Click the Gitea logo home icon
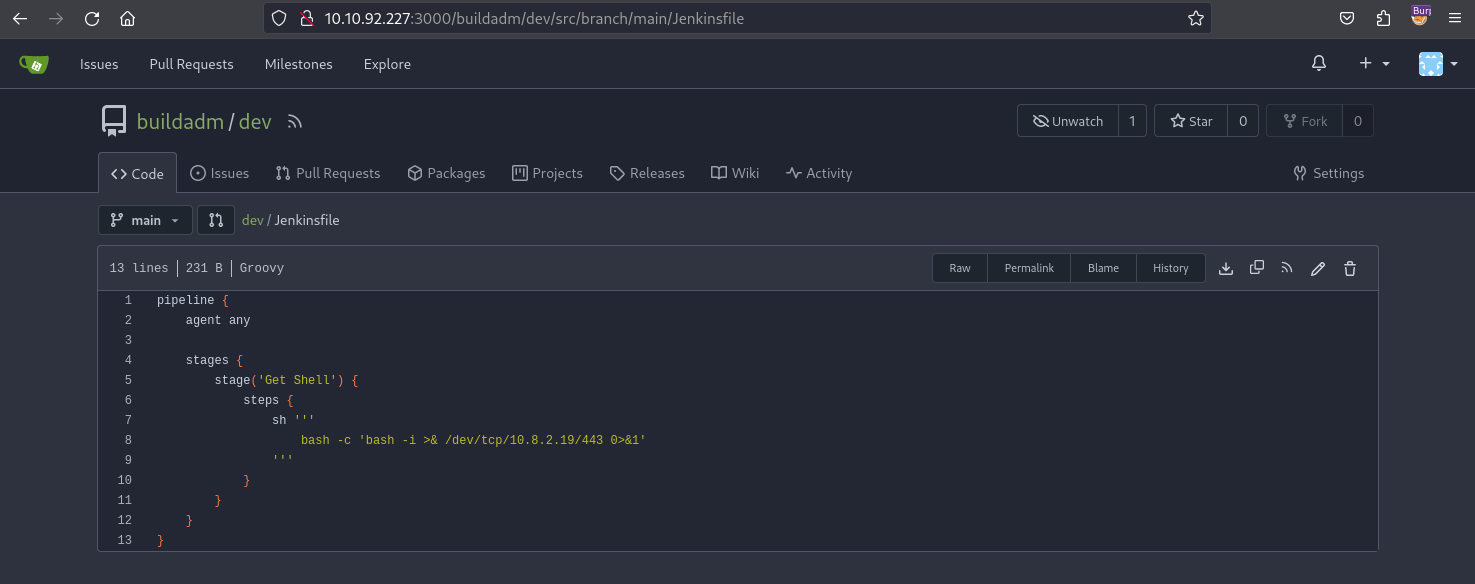 click(x=33, y=64)
